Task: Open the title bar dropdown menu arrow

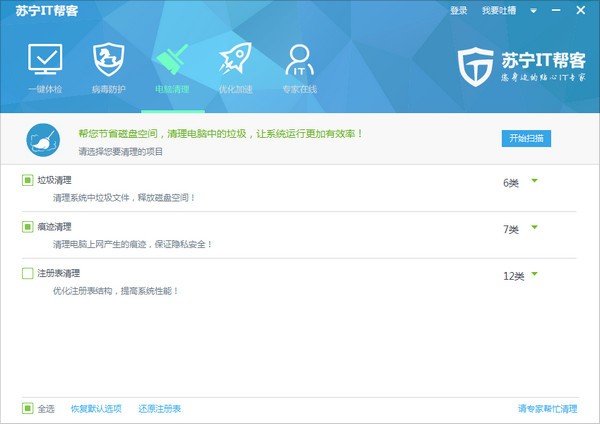Action: [534, 10]
